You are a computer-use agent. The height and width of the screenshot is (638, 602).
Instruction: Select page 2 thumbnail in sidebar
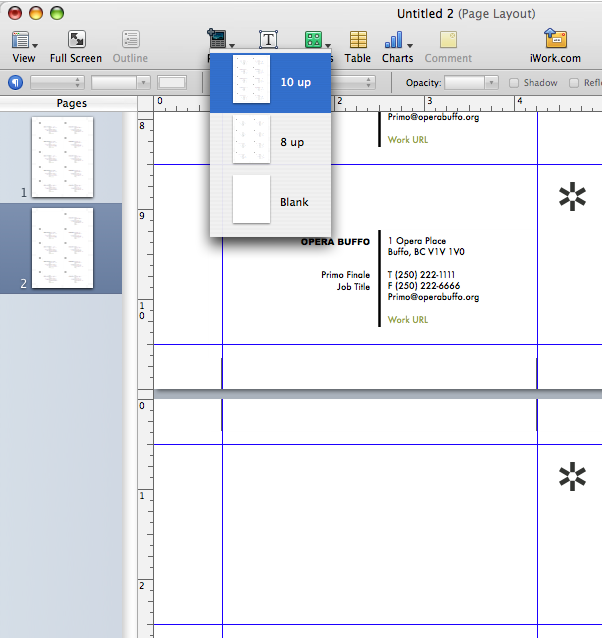(62, 248)
